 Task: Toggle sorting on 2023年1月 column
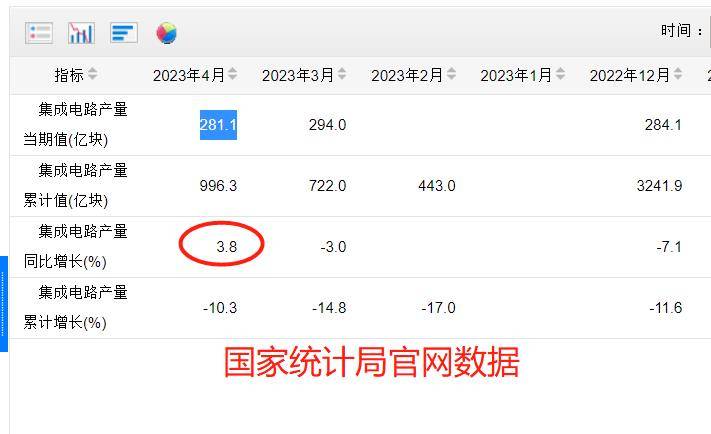(x=560, y=73)
